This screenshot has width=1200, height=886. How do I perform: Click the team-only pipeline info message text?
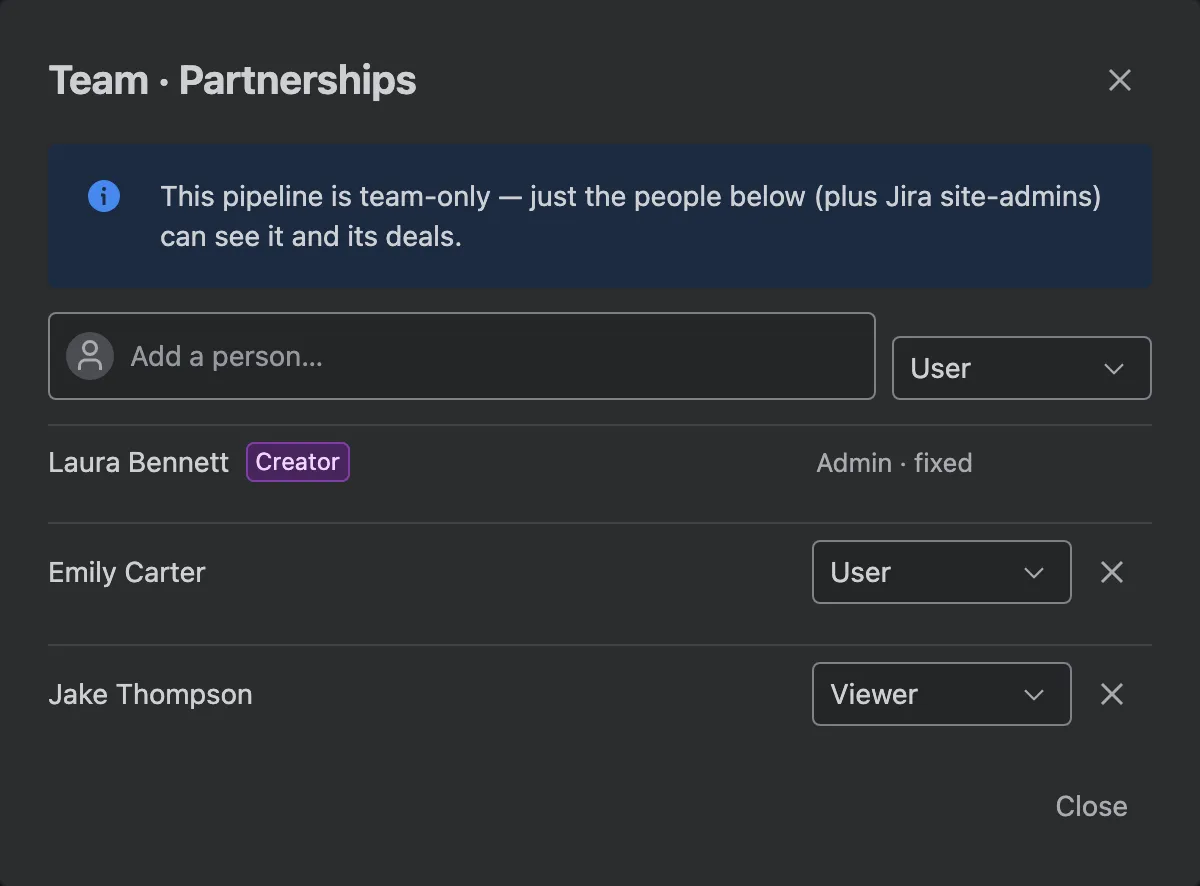(x=630, y=217)
